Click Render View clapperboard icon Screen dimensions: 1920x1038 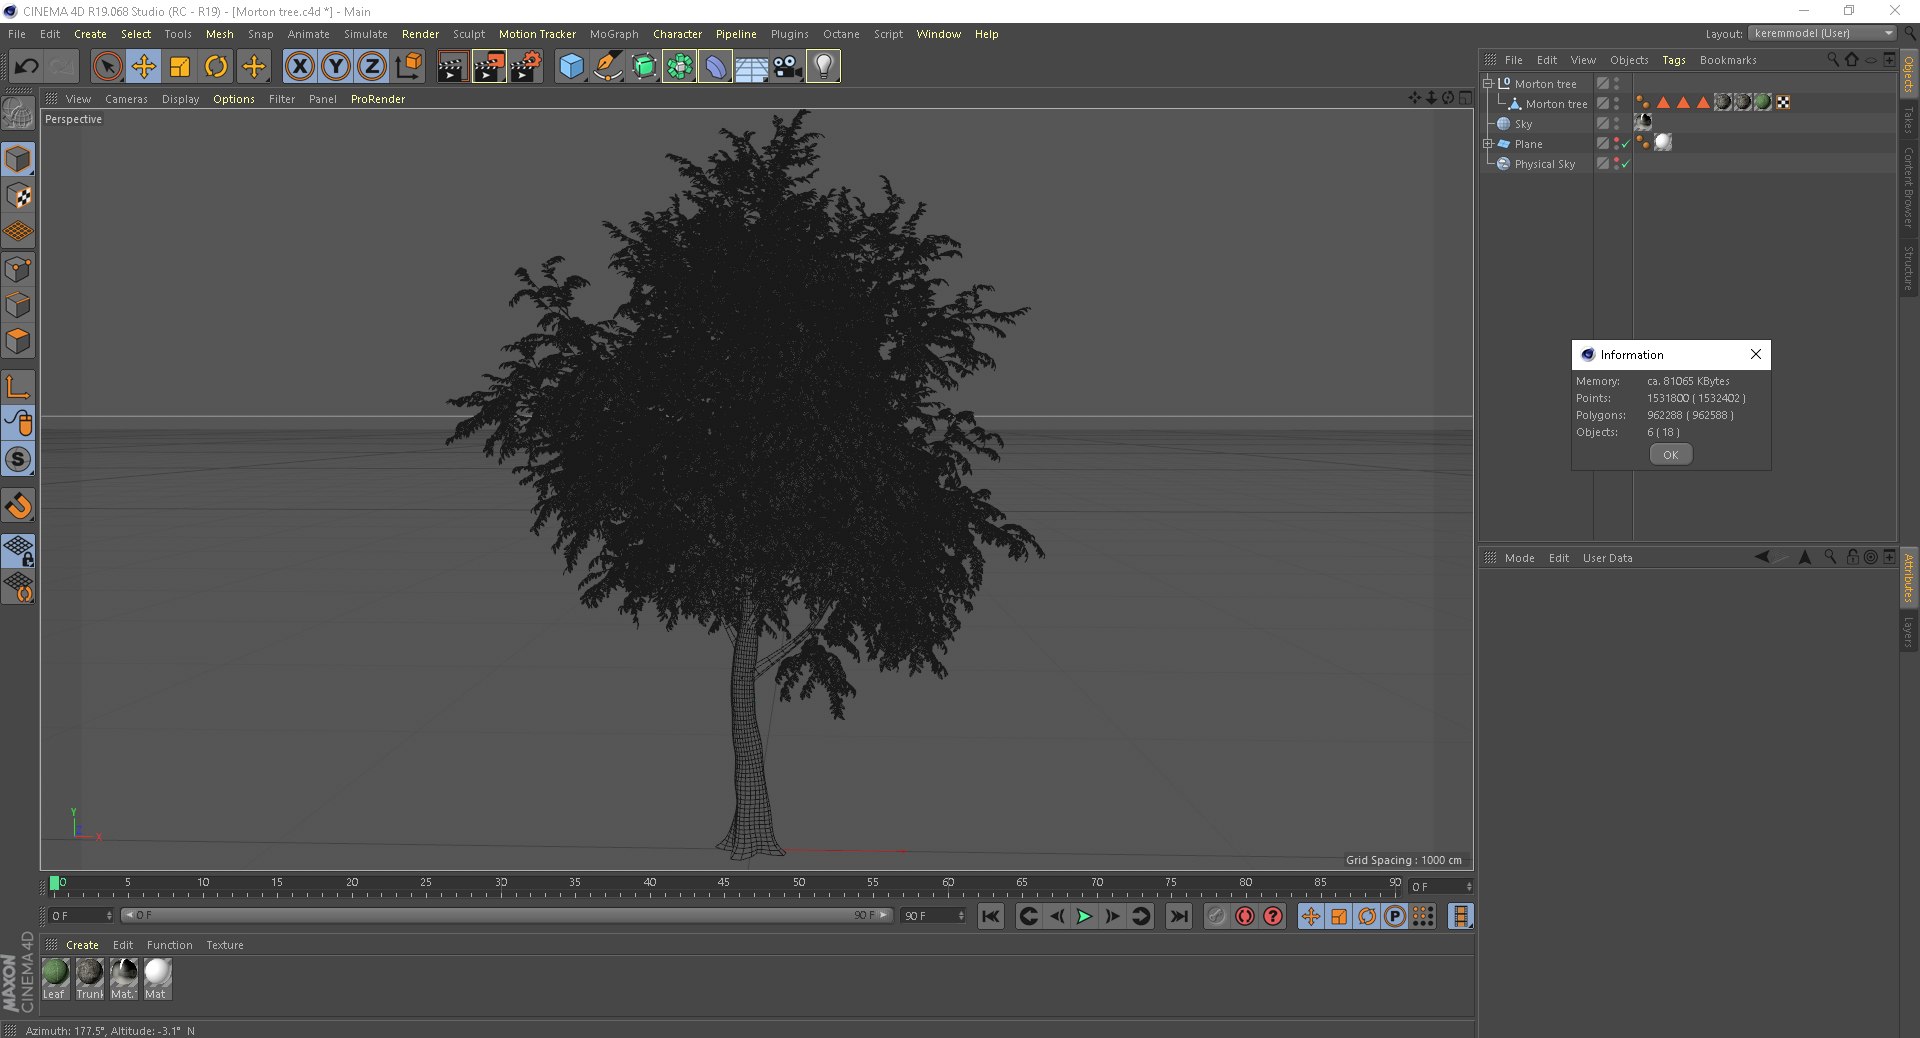452,67
